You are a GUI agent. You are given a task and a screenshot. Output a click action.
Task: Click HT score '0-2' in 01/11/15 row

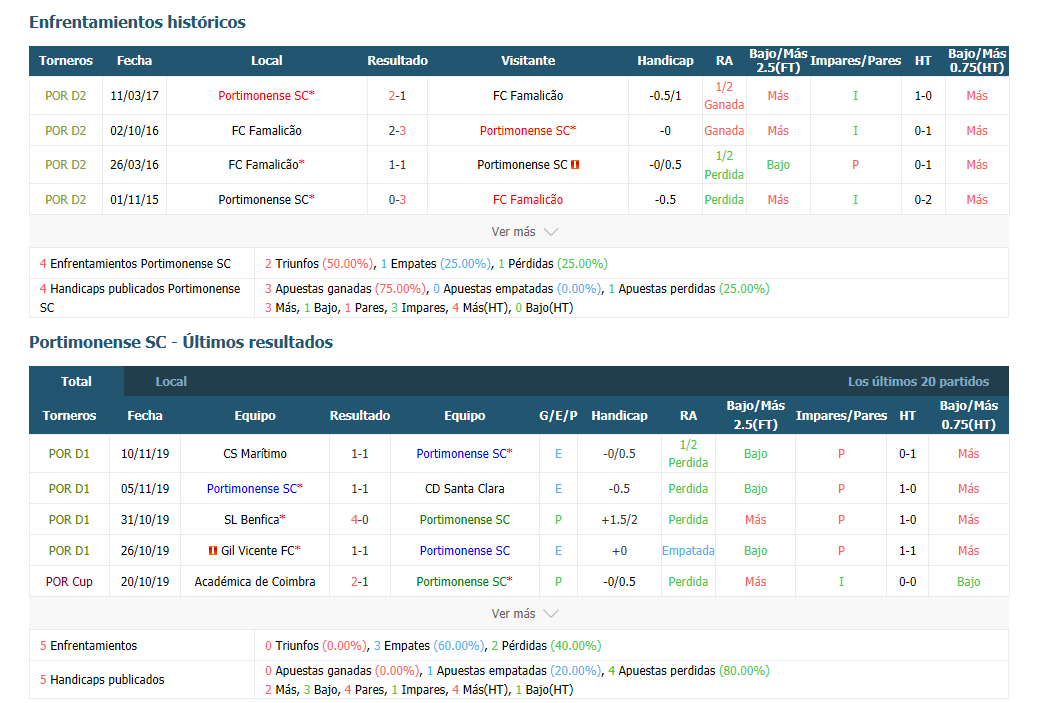point(923,199)
